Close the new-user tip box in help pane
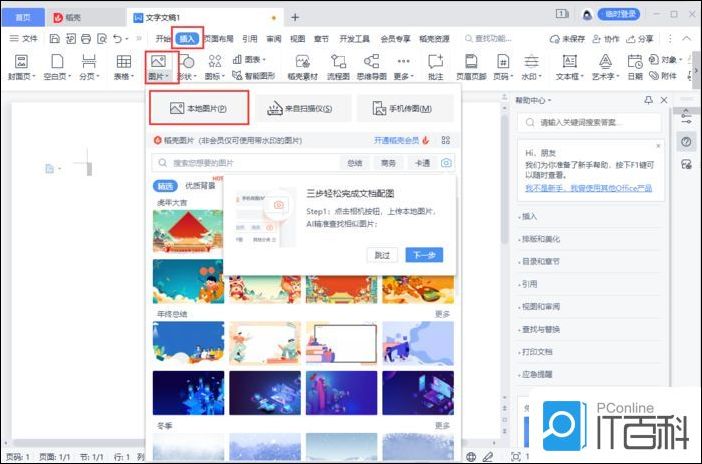This screenshot has width=702, height=464. [x=658, y=146]
